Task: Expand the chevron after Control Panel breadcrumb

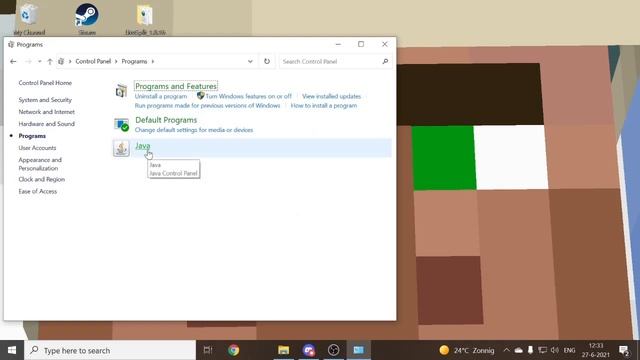Action: [116, 62]
